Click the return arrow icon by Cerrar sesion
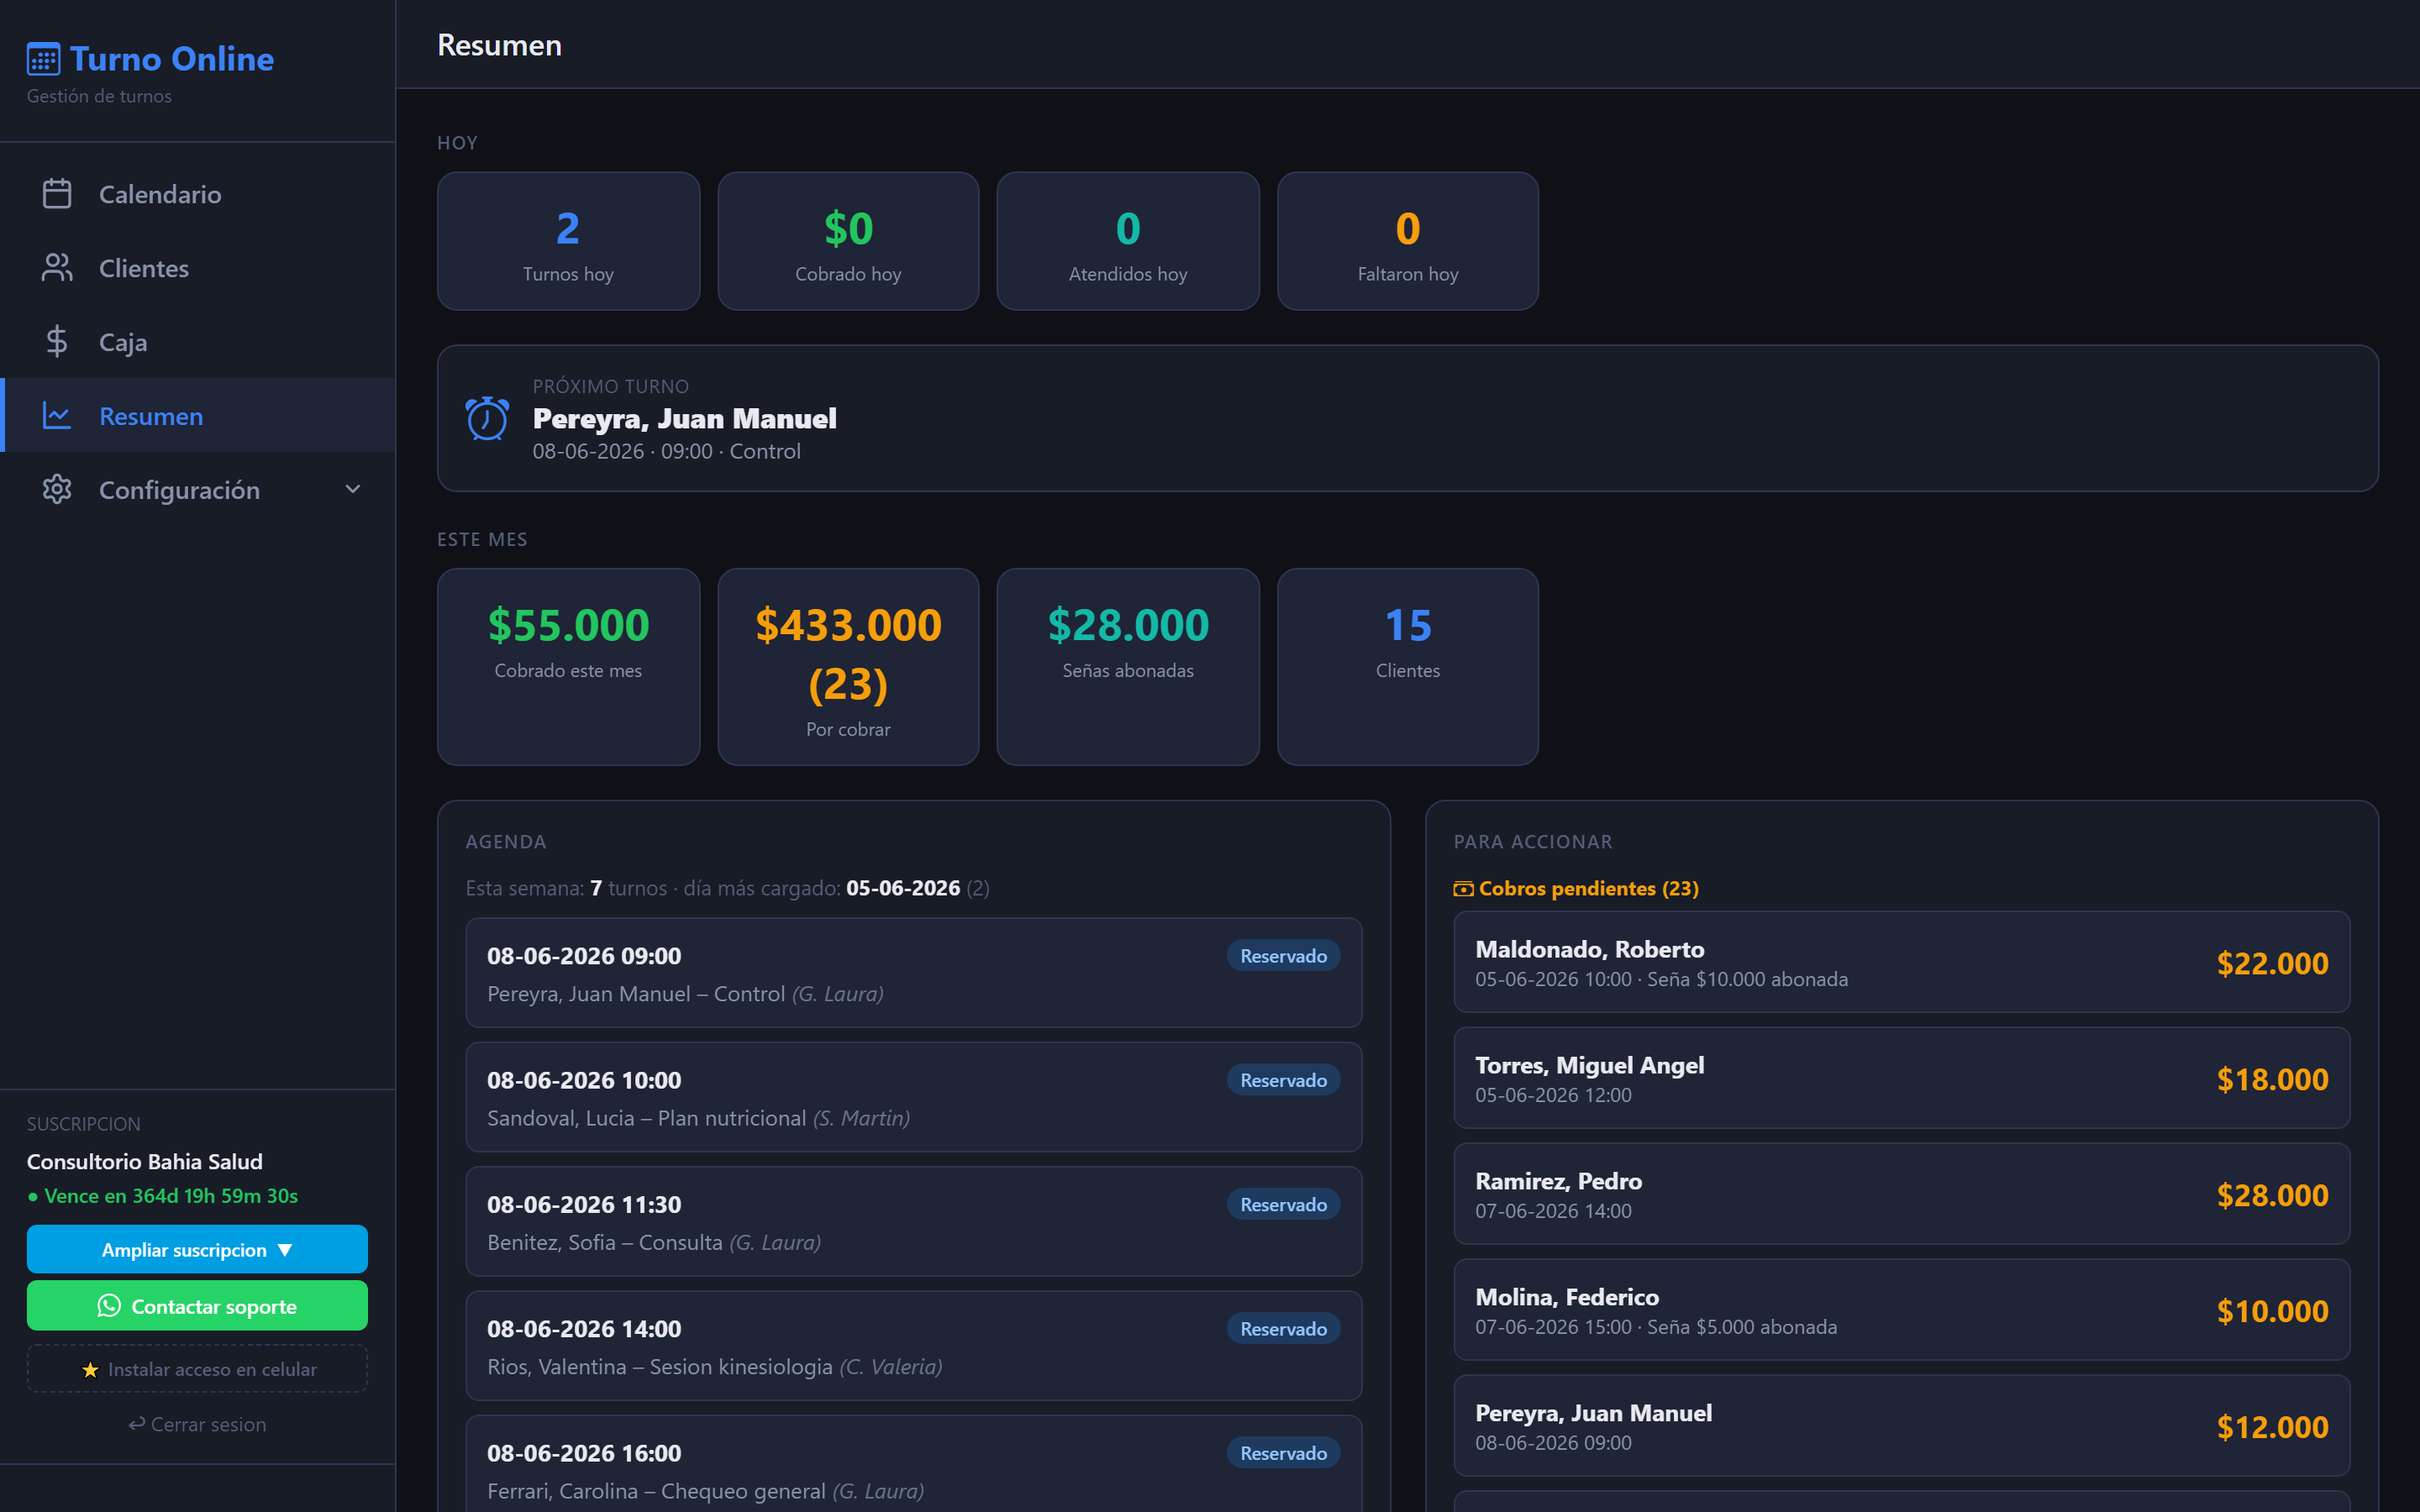Screen dimensions: 2420x1512 point(137,1424)
